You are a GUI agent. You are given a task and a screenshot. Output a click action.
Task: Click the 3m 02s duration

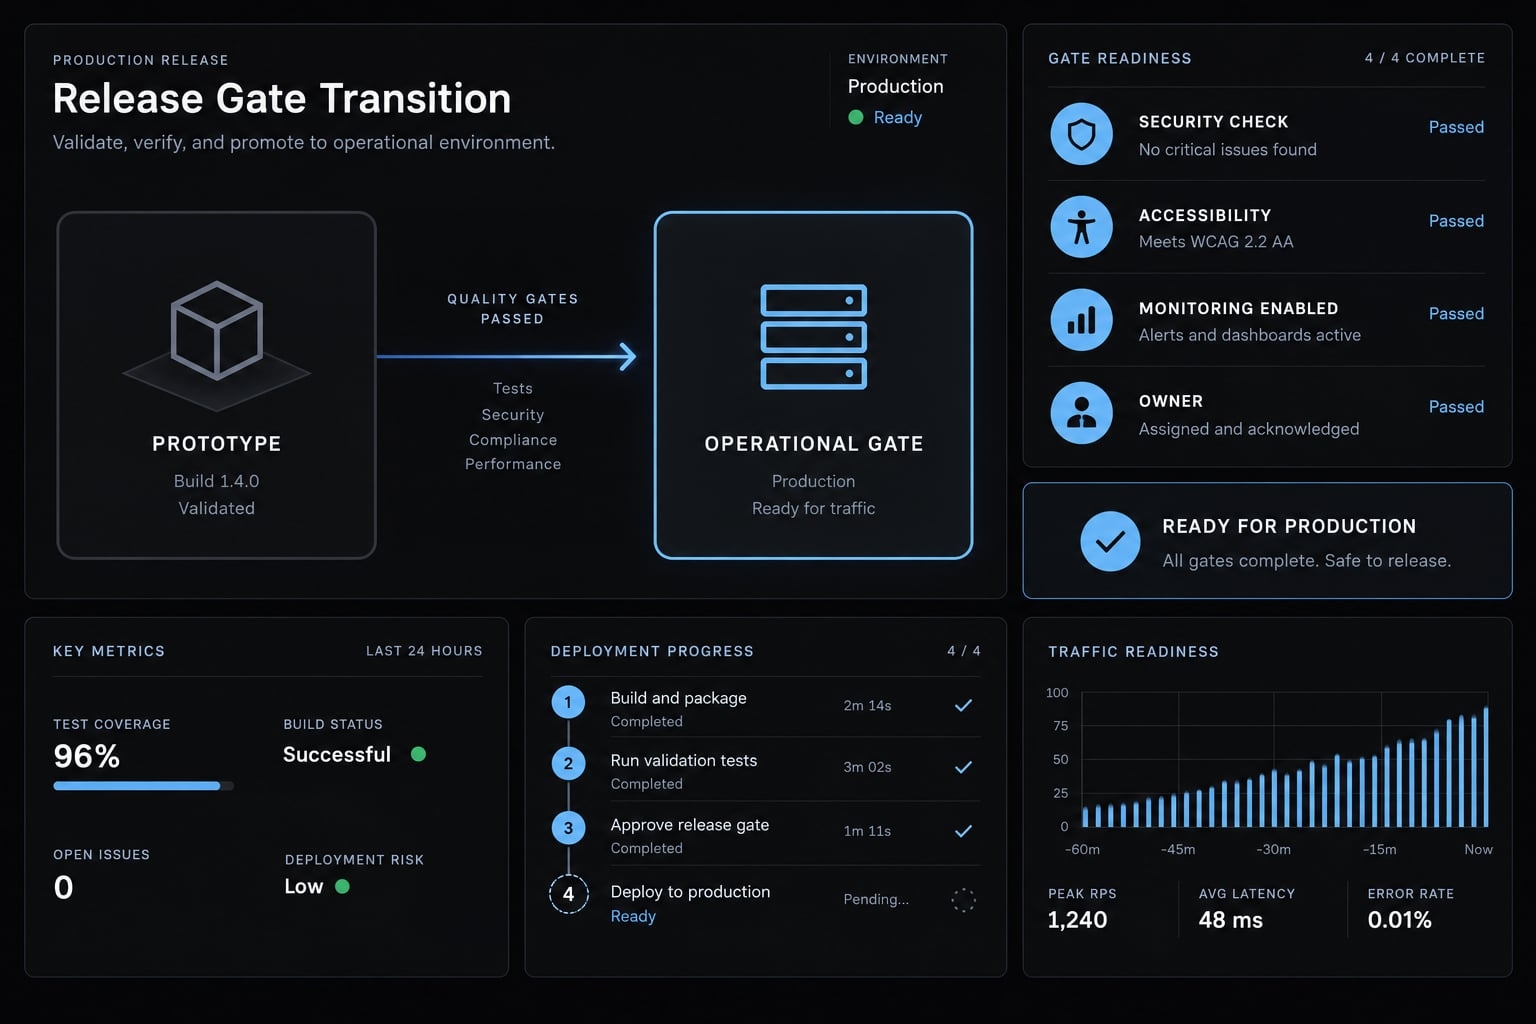(867, 767)
